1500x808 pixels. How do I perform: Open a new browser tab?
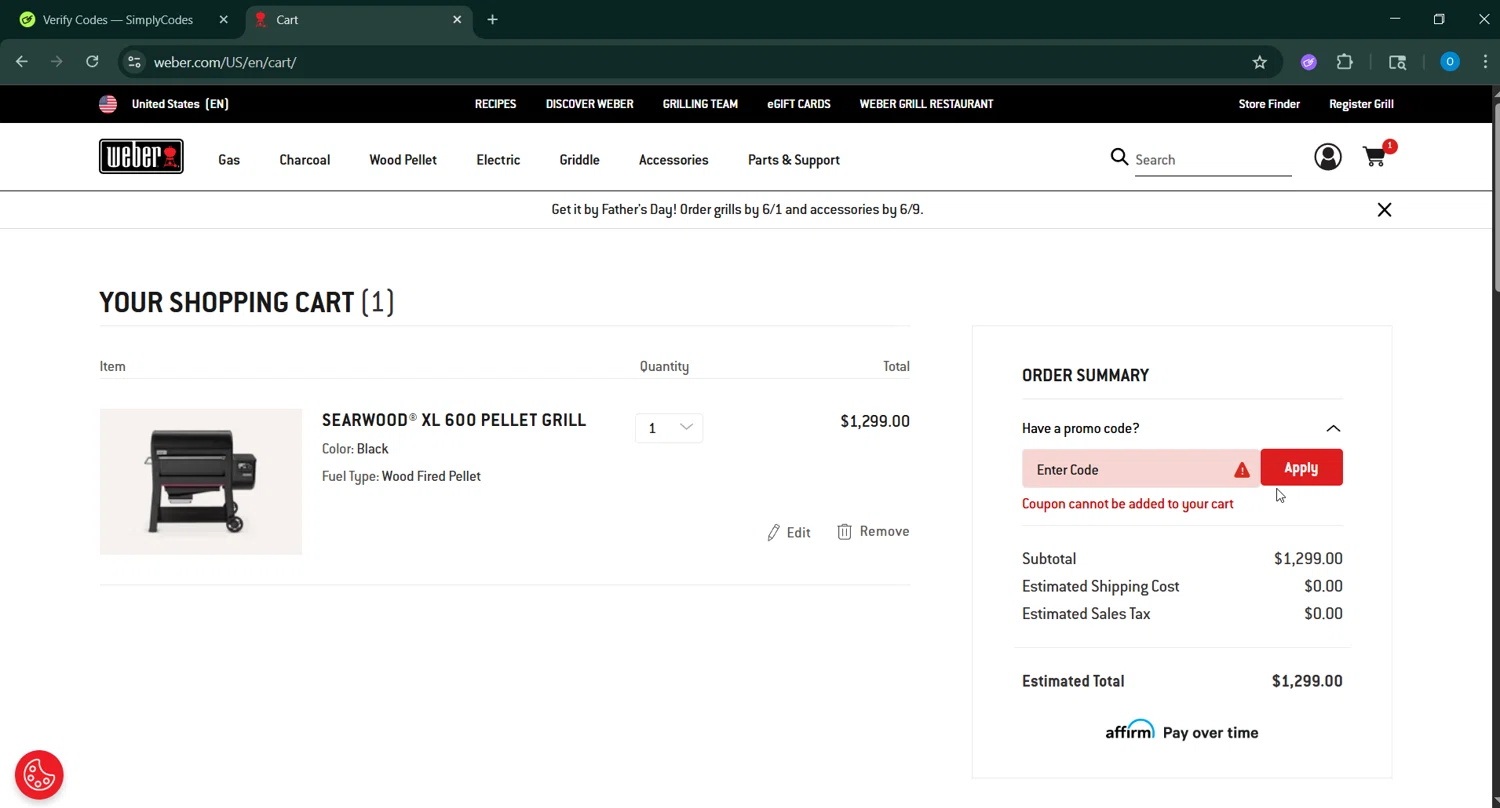pyautogui.click(x=492, y=19)
